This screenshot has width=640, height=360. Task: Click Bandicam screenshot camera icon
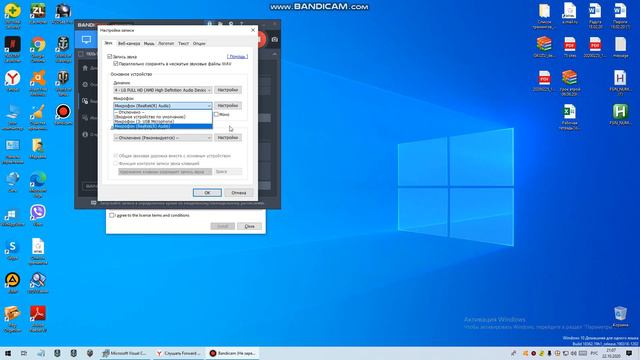[274, 40]
